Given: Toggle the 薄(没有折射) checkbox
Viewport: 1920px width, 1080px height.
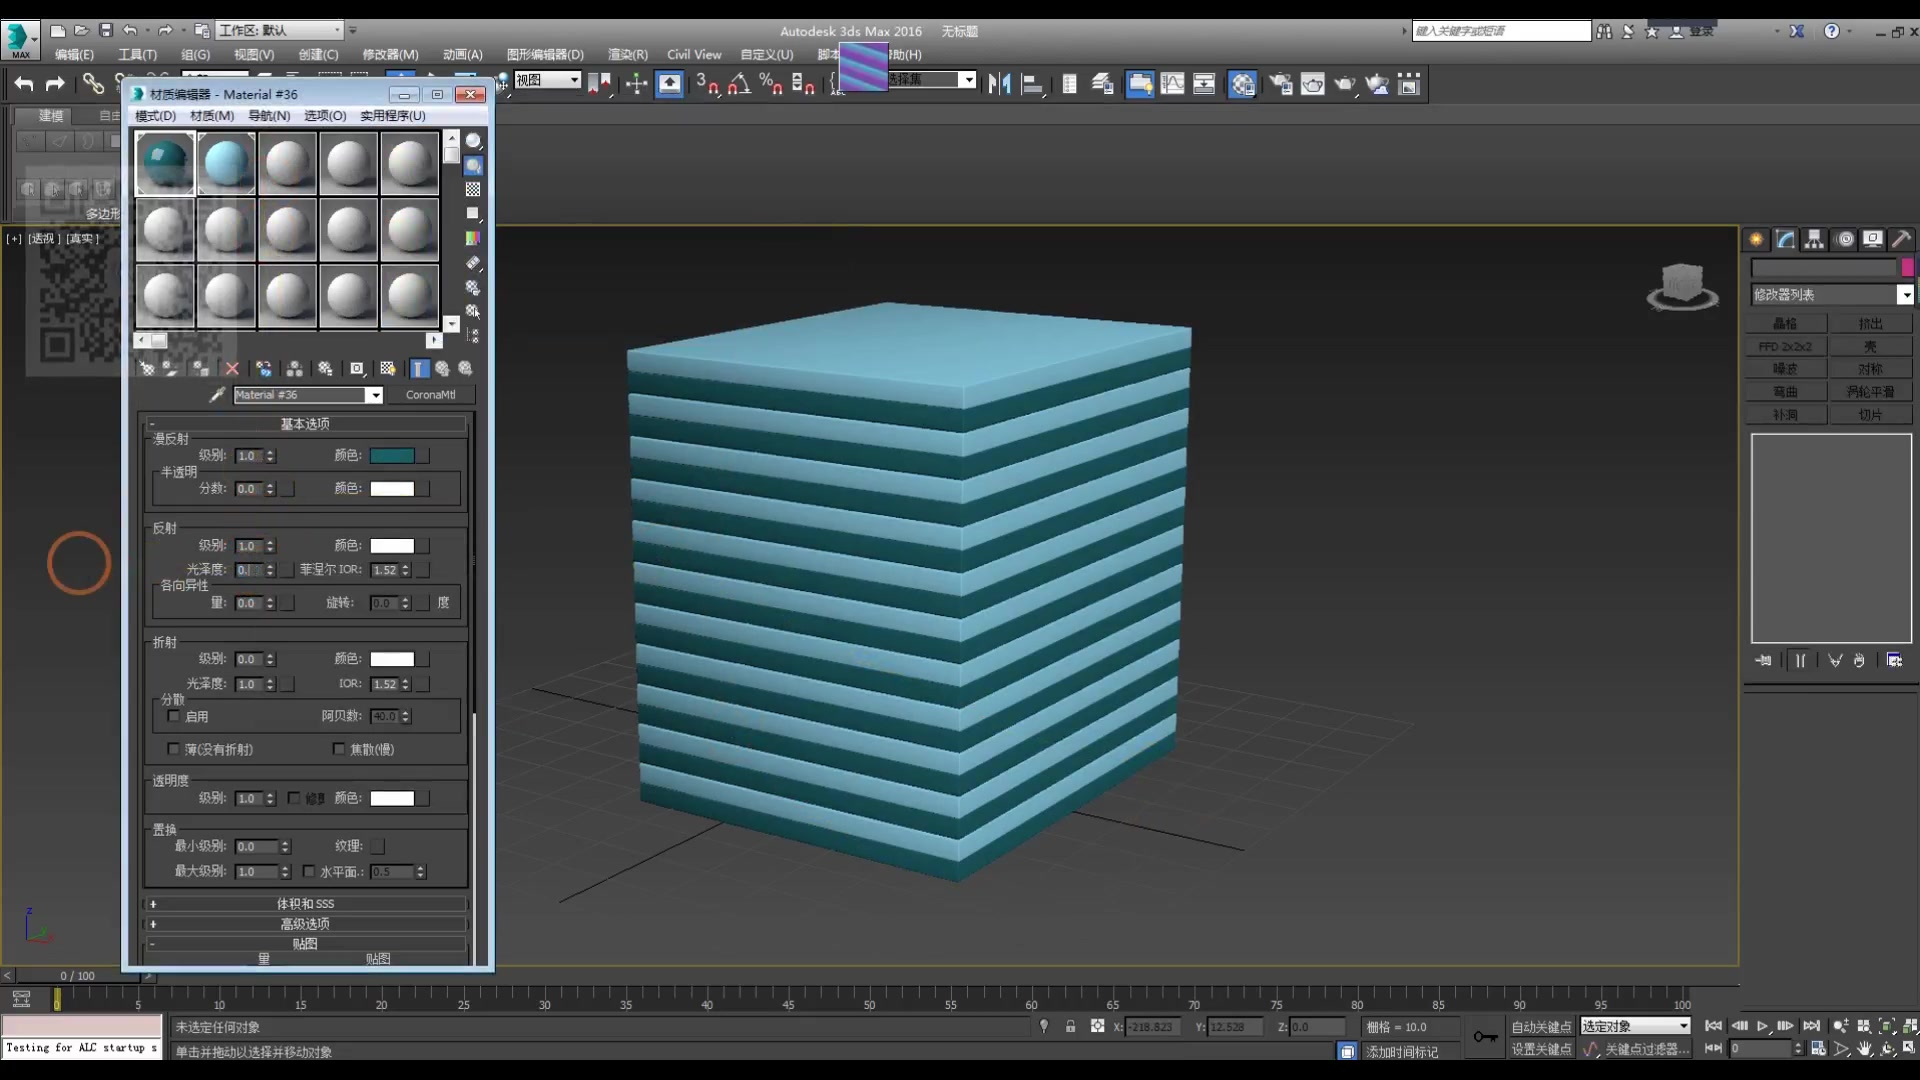Looking at the screenshot, I should 174,749.
